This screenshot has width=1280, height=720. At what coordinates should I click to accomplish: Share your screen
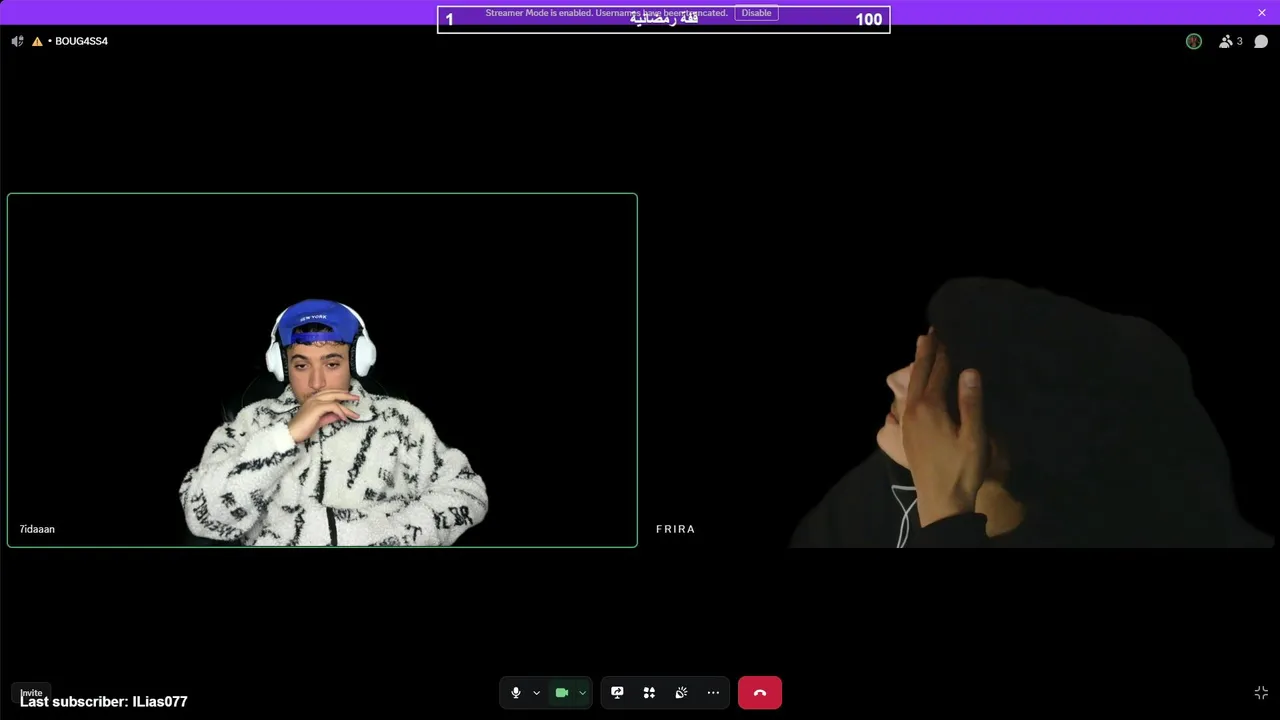617,693
